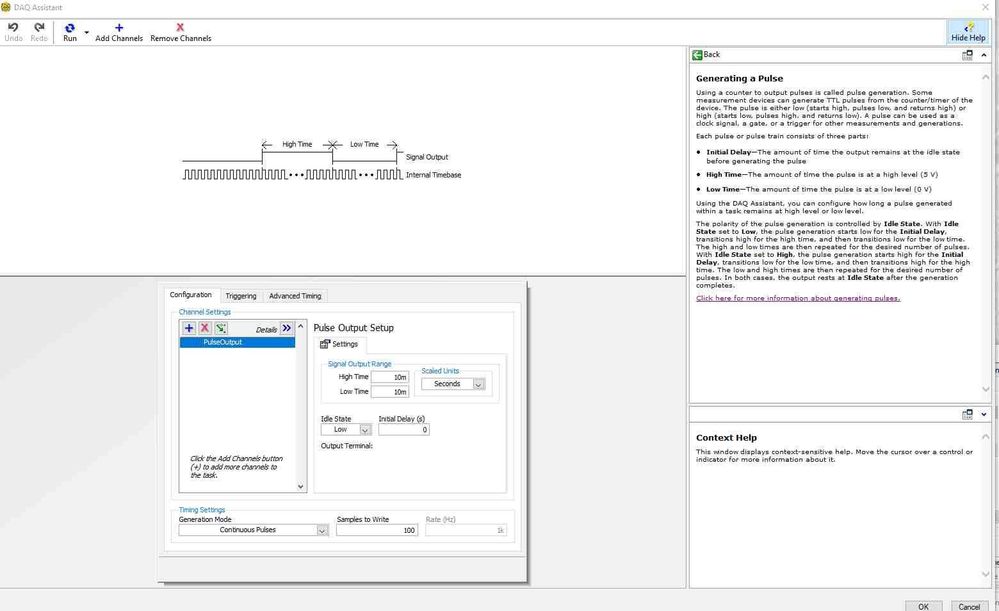This screenshot has width=999, height=611.
Task: Switch to the Triggering tab
Action: [x=241, y=296]
